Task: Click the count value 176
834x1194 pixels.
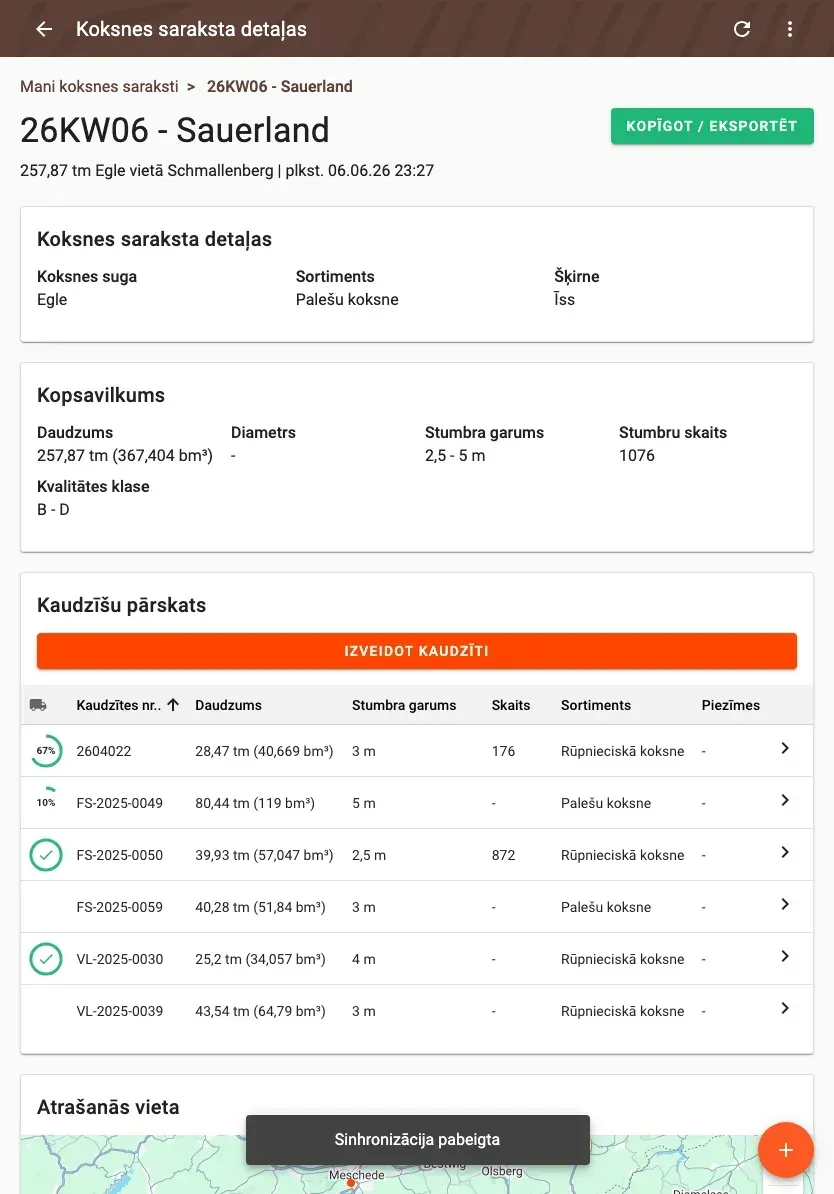Action: [503, 751]
